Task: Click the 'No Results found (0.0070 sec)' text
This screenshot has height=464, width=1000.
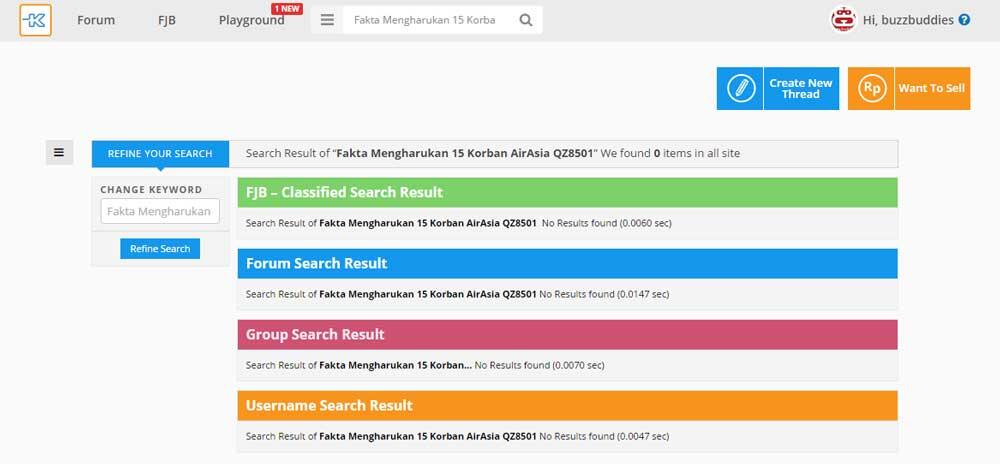Action: pyautogui.click(x=540, y=365)
